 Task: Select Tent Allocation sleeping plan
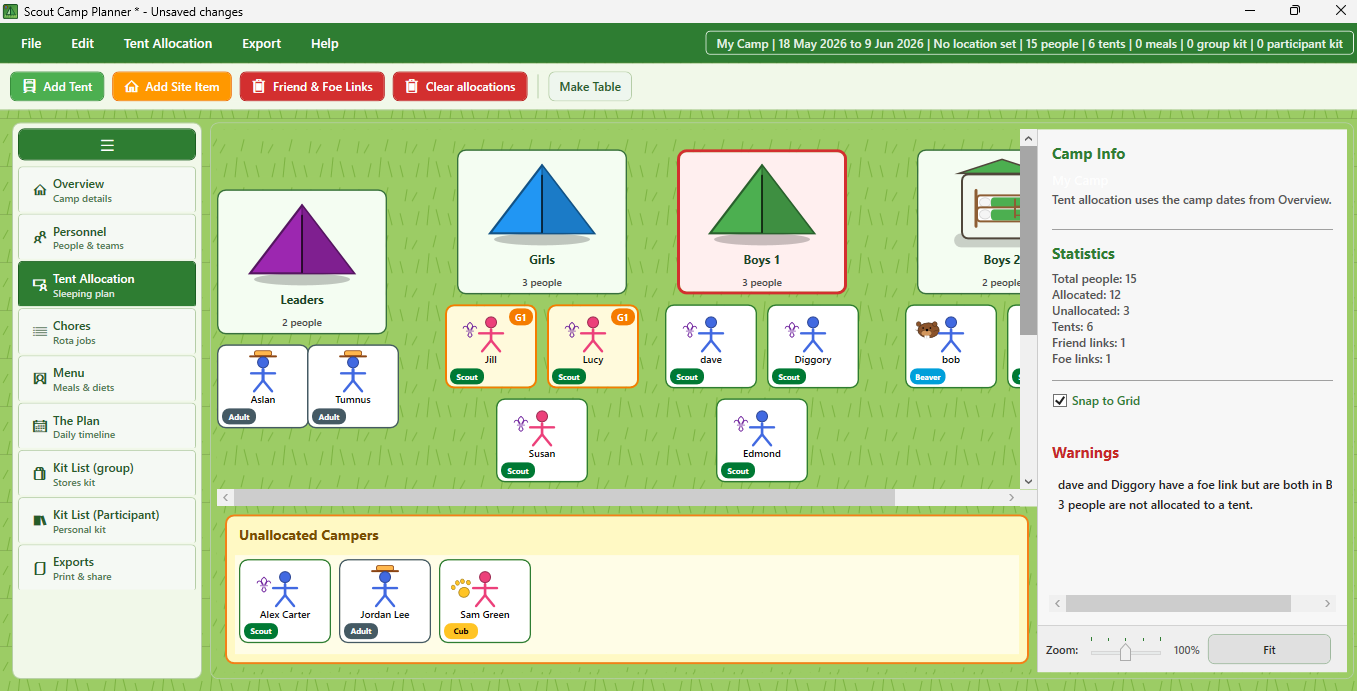tap(107, 285)
